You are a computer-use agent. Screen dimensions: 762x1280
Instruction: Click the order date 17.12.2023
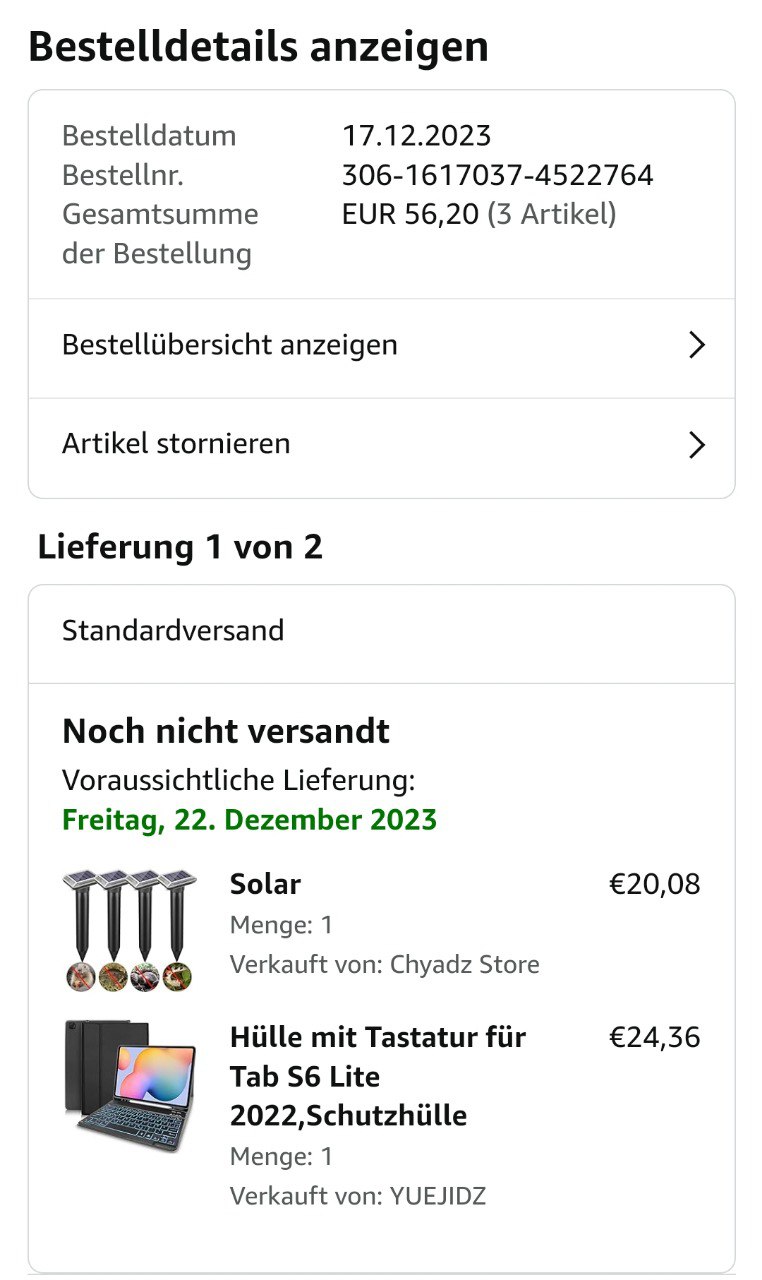(416, 136)
